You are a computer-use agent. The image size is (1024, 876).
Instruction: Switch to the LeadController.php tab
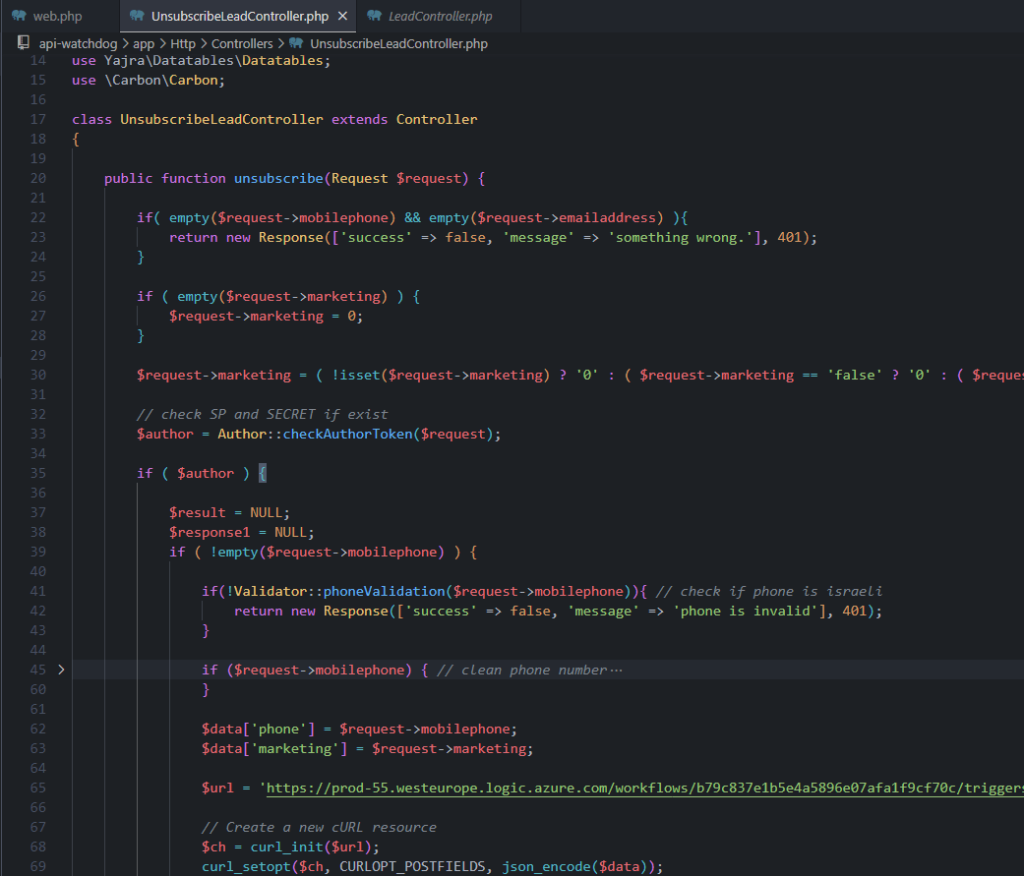pyautogui.click(x=440, y=16)
